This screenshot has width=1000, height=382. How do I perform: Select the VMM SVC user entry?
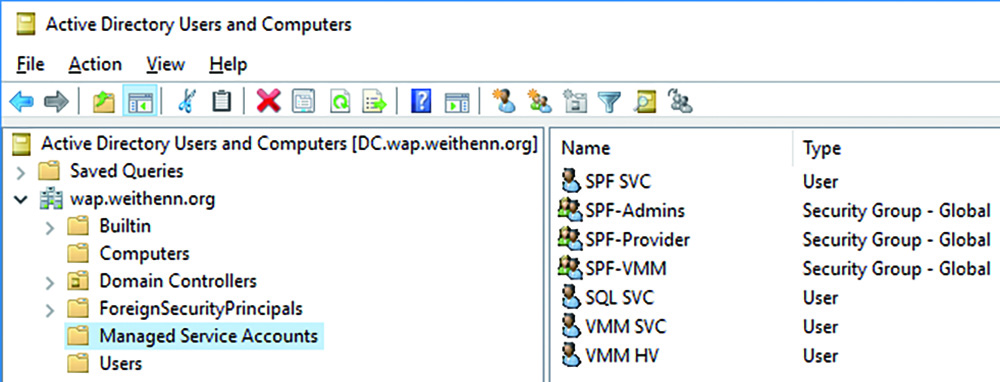[626, 327]
